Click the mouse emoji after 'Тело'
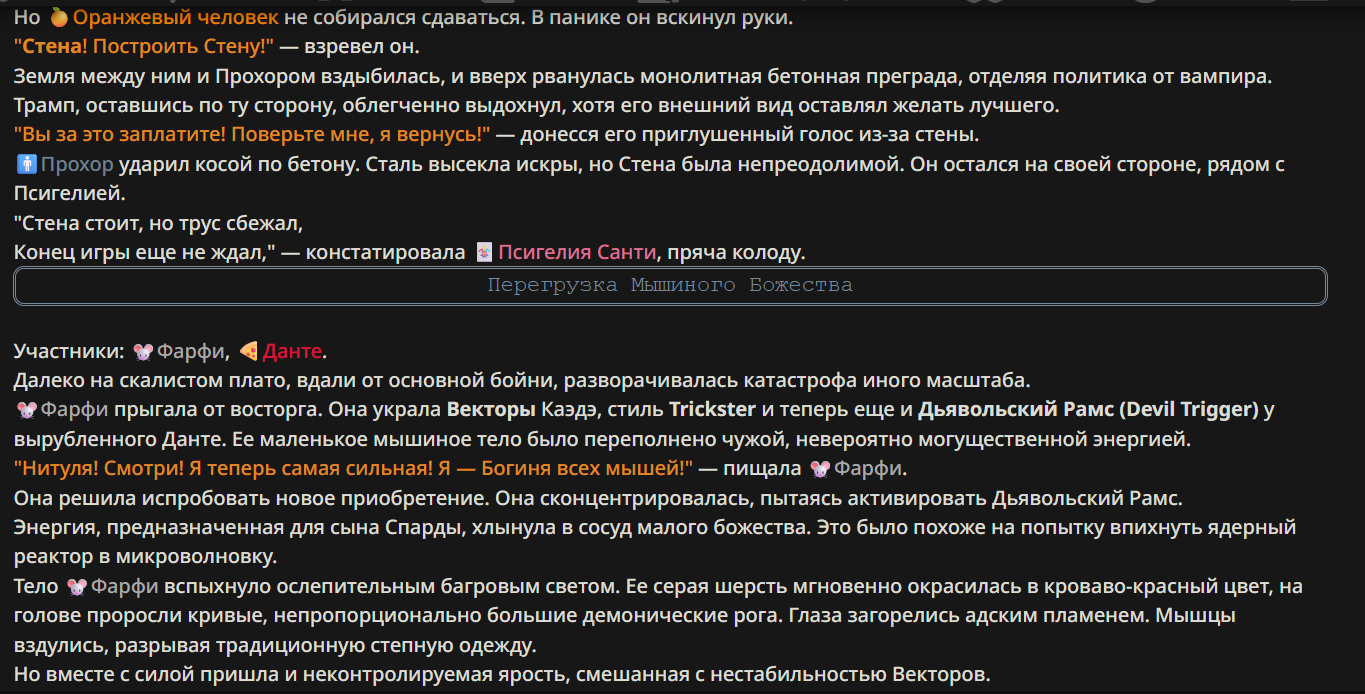 (x=76, y=586)
